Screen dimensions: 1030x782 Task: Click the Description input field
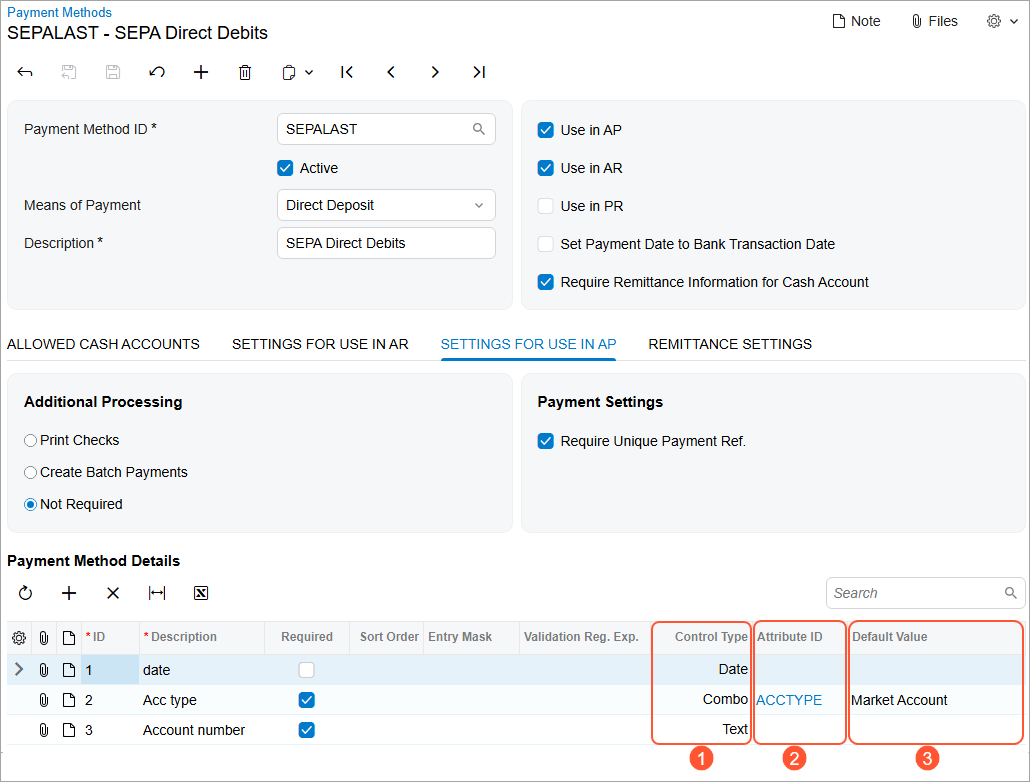[386, 243]
